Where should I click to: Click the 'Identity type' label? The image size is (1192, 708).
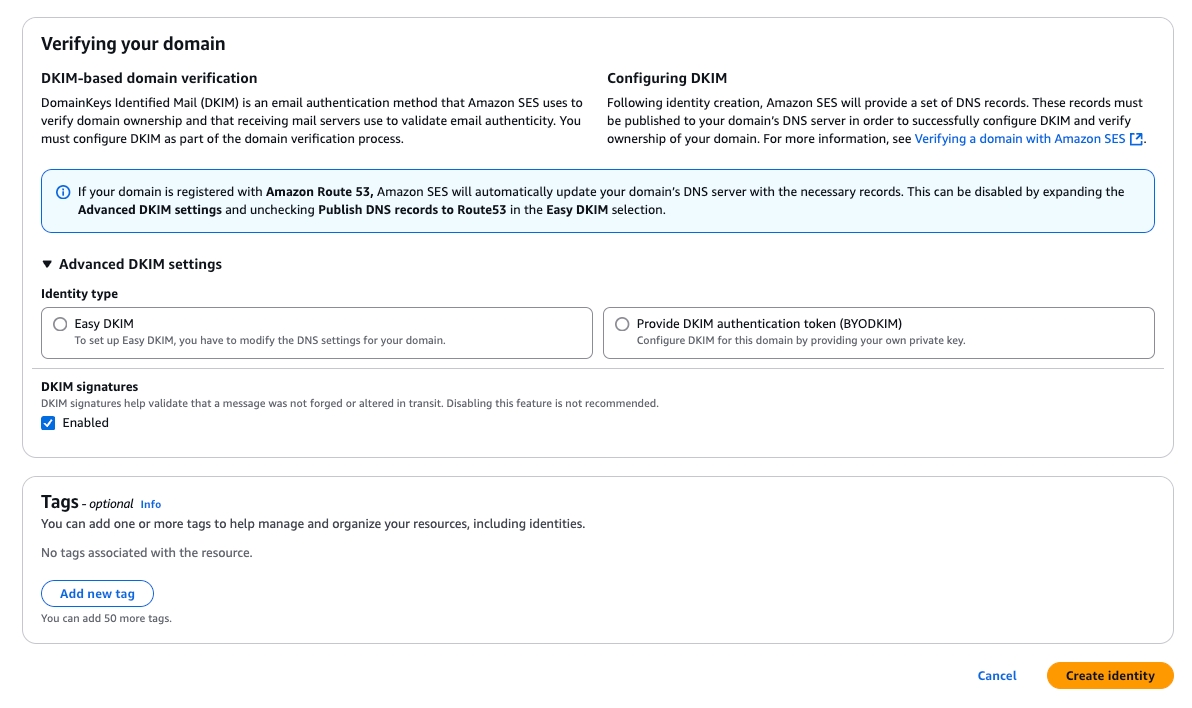coord(79,294)
